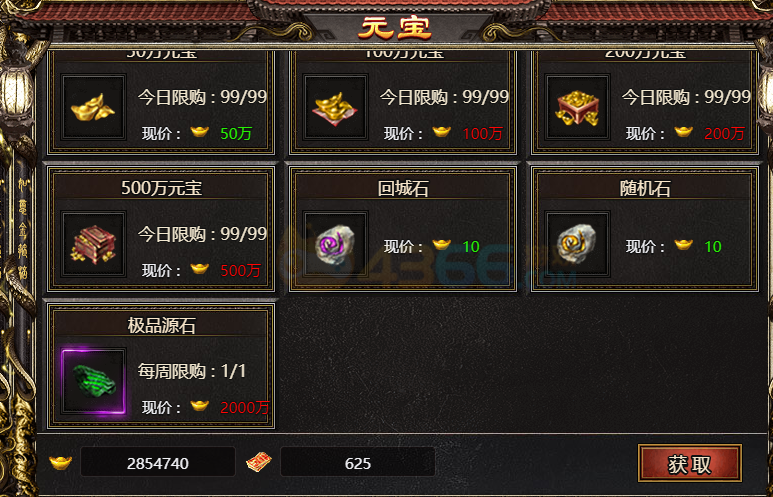The height and width of the screenshot is (497, 773).
Task: Click the 回城石 item title
Action: [403, 188]
